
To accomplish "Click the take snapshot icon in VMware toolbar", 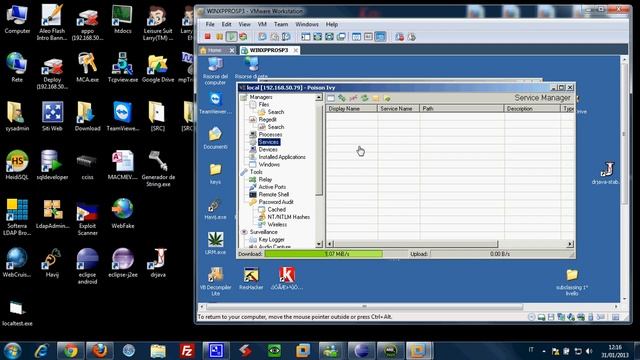I will [262, 37].
